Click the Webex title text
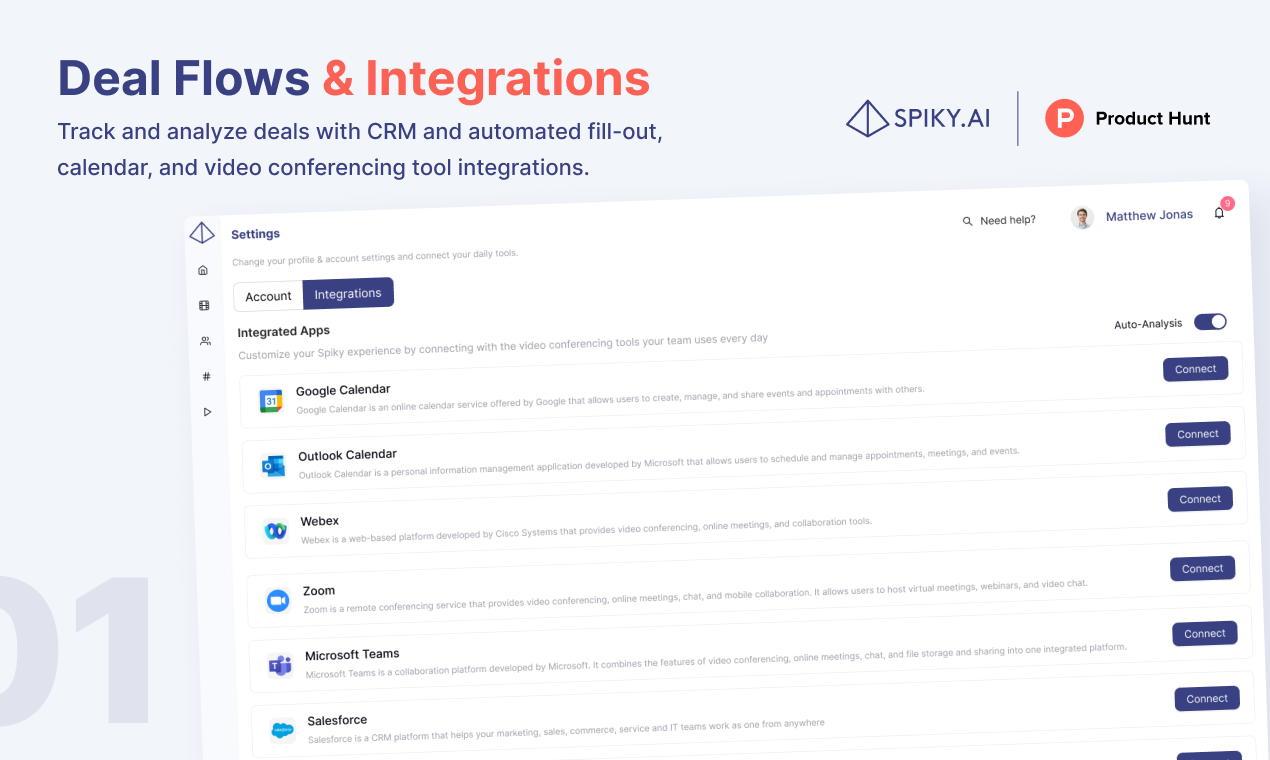 pyautogui.click(x=320, y=521)
